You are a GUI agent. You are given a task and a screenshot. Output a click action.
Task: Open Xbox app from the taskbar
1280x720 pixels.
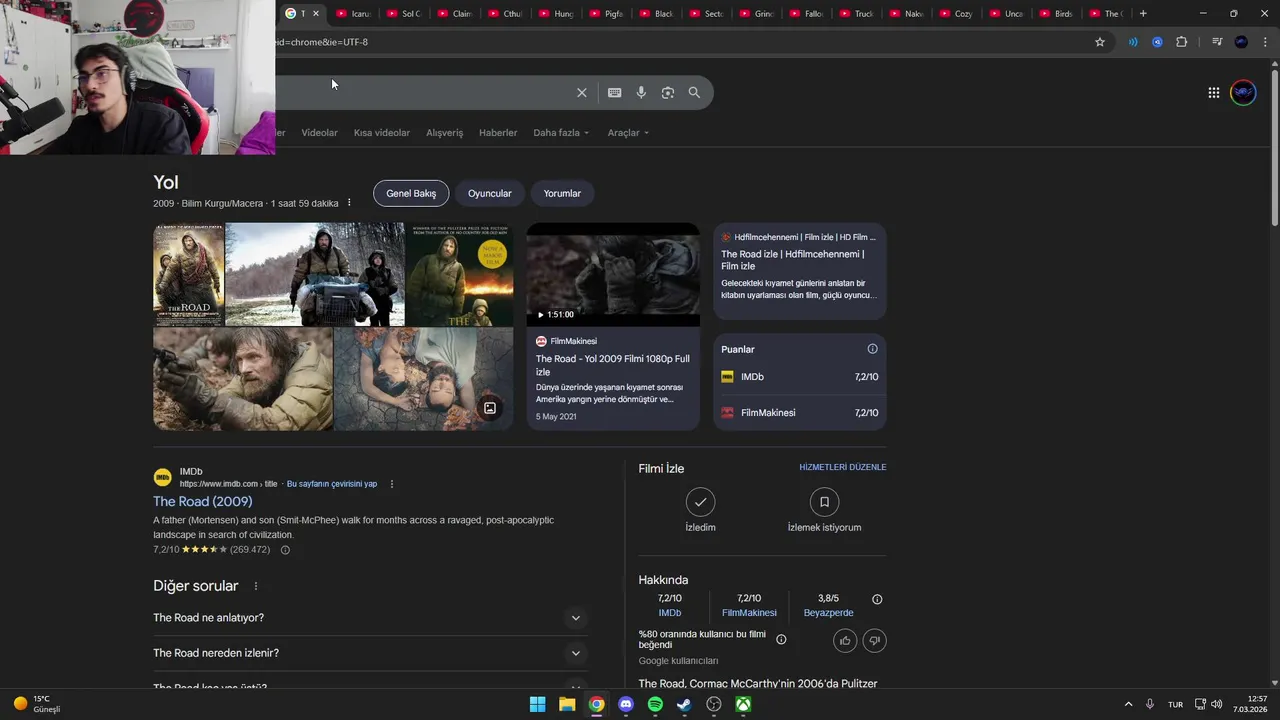[743, 704]
